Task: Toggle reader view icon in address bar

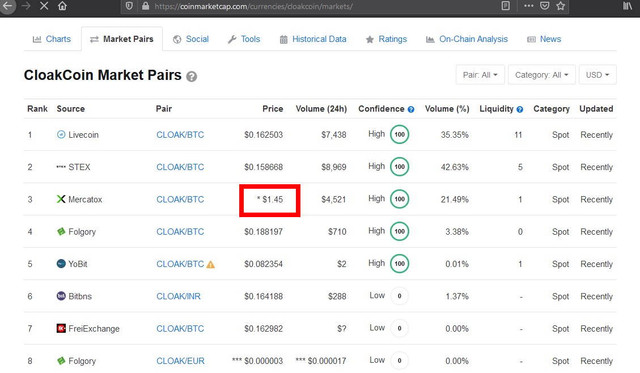Action: point(505,6)
